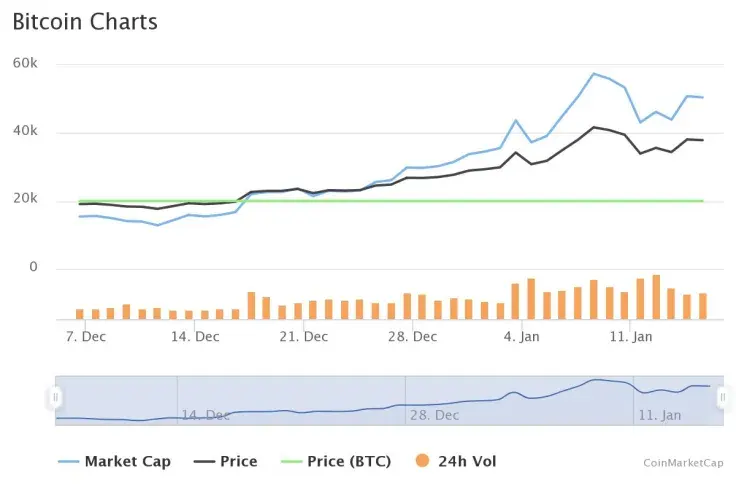Screen dimensions: 736x491
Task: Click the navigator near the 28. Dec label
Action: pyautogui.click(x=434, y=413)
